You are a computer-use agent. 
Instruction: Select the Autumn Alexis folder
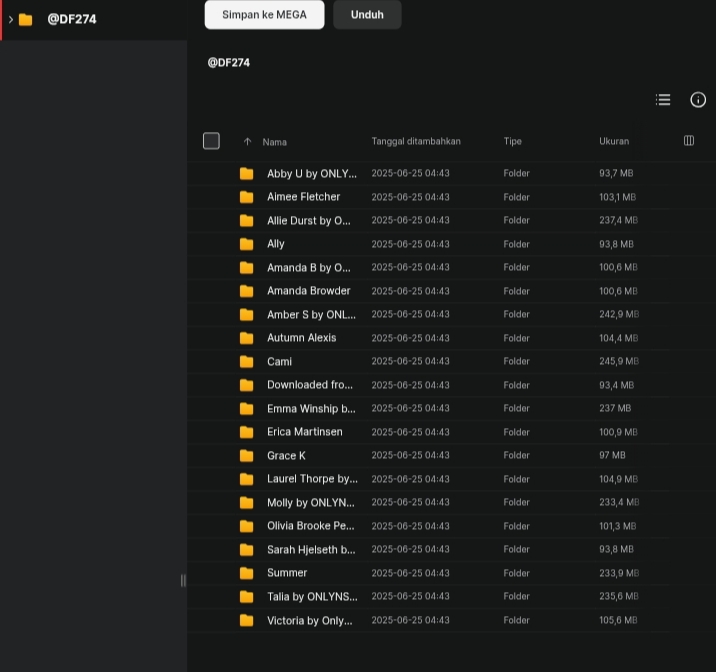point(451,338)
